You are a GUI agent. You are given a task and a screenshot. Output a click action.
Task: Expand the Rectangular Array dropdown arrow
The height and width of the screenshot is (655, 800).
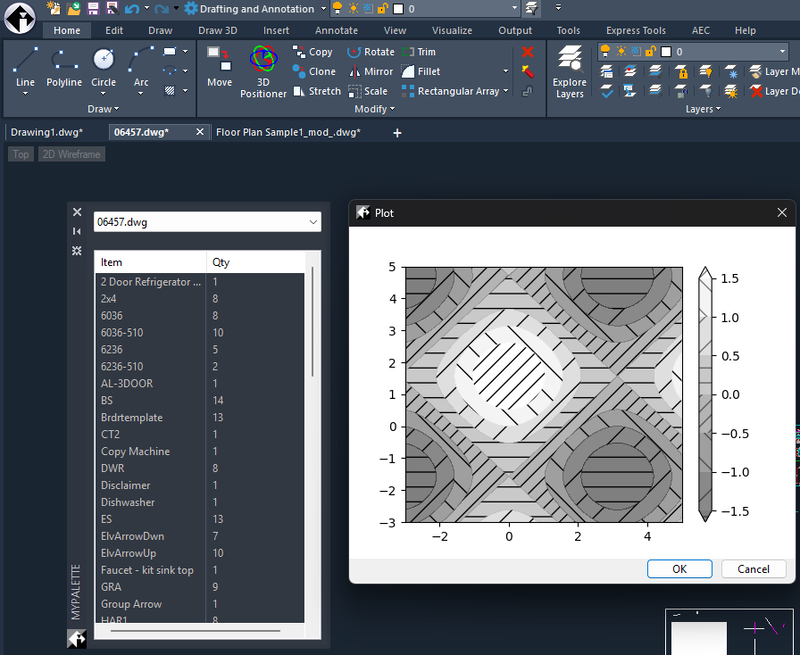(x=506, y=91)
